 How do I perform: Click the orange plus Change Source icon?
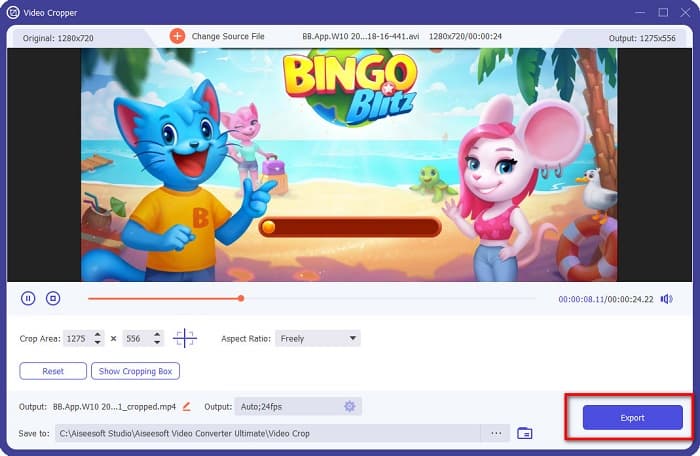(x=177, y=36)
